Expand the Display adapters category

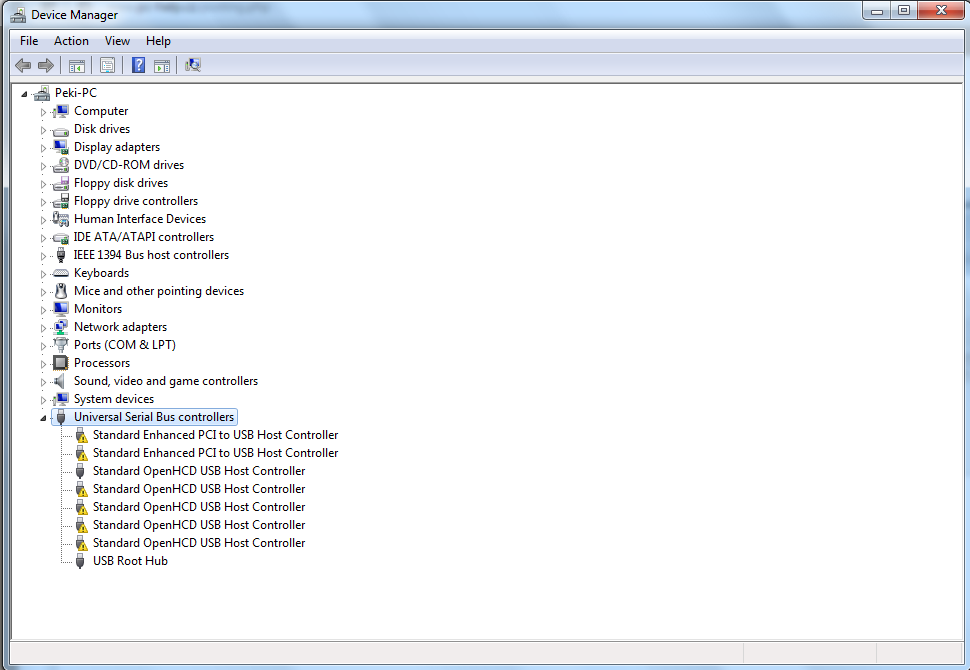click(43, 148)
